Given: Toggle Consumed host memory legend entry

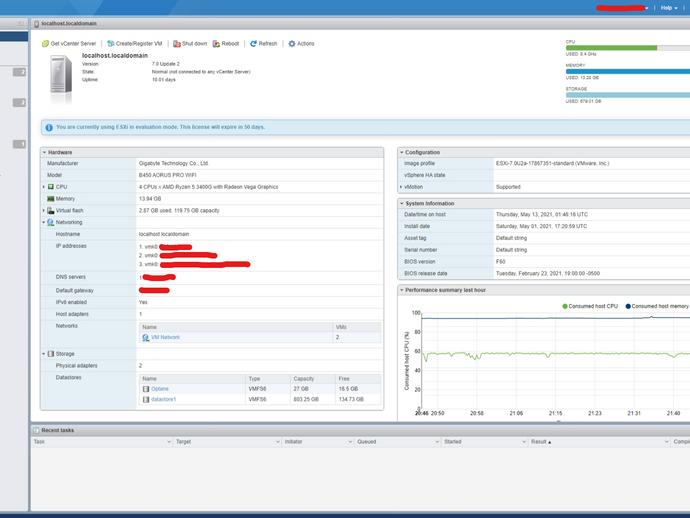Looking at the screenshot, I should 657,306.
